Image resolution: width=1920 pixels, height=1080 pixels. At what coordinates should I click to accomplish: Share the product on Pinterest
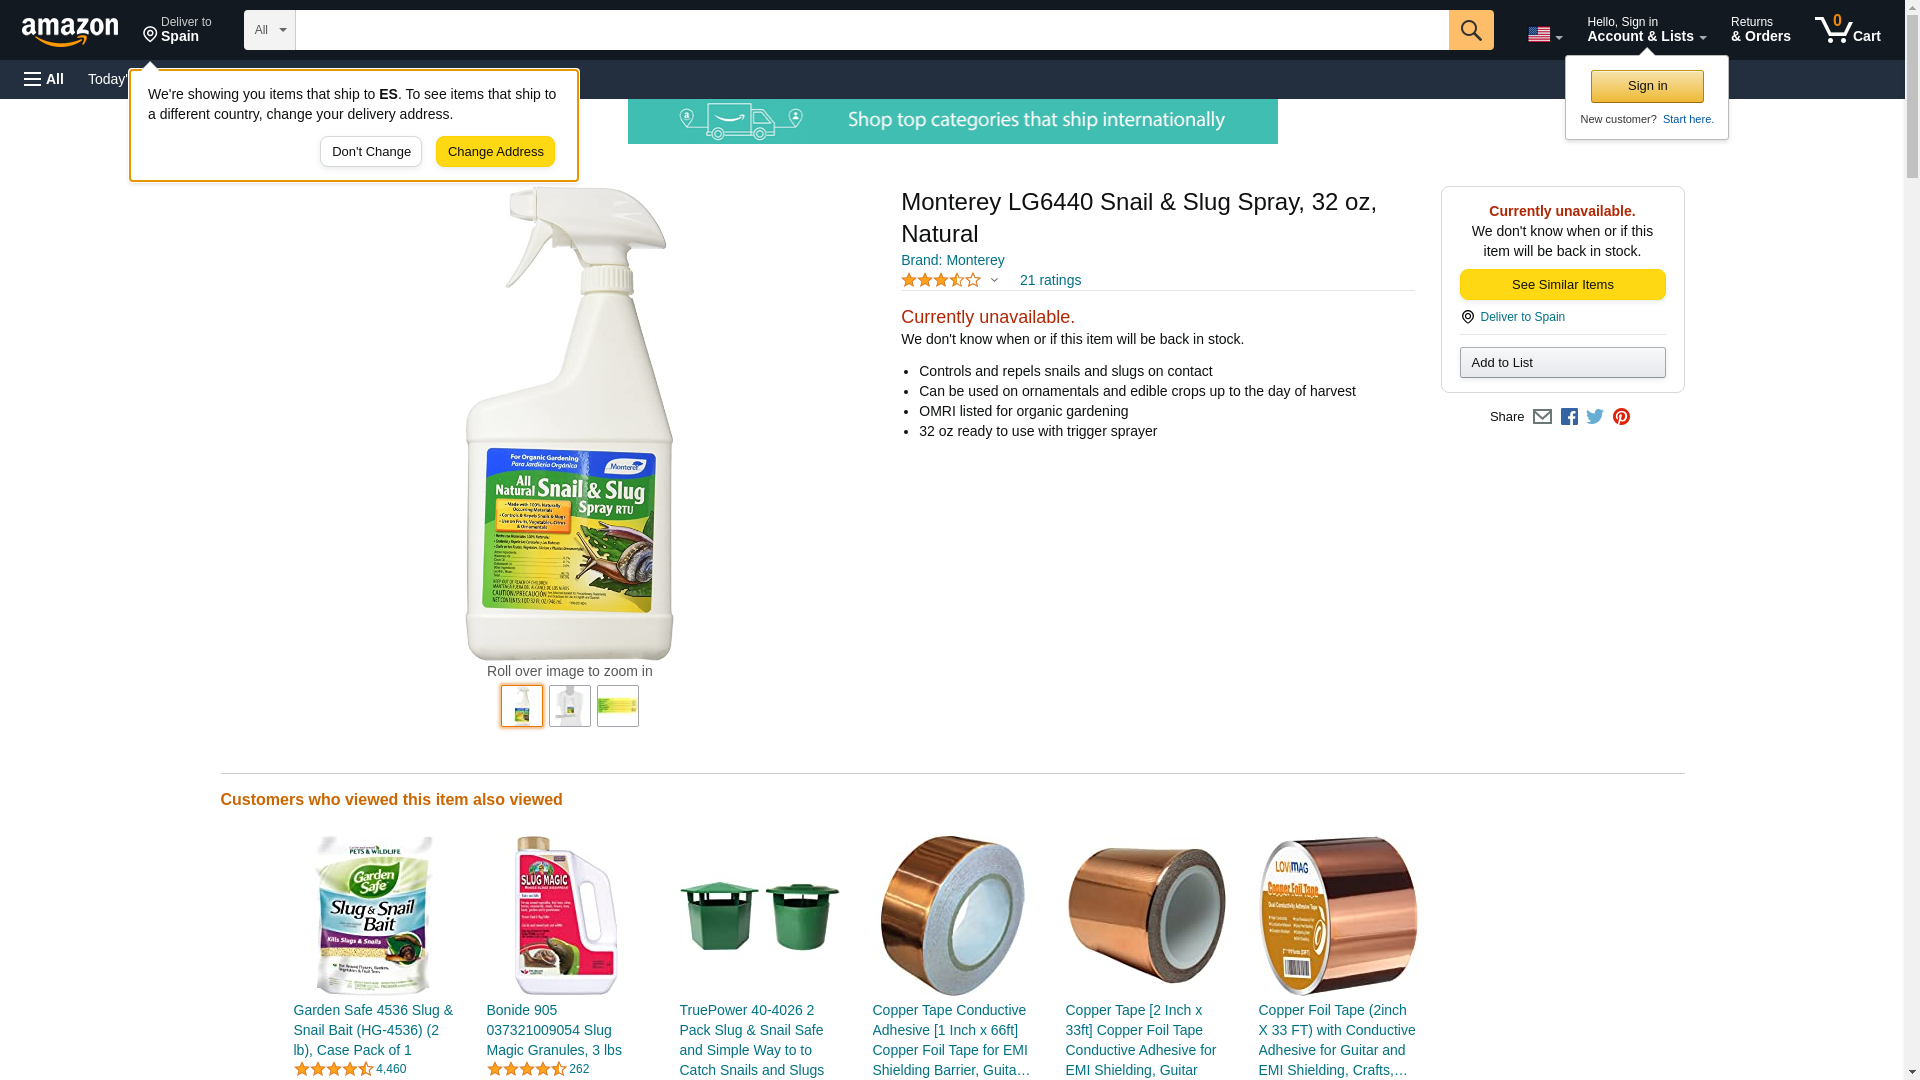pyautogui.click(x=1621, y=417)
